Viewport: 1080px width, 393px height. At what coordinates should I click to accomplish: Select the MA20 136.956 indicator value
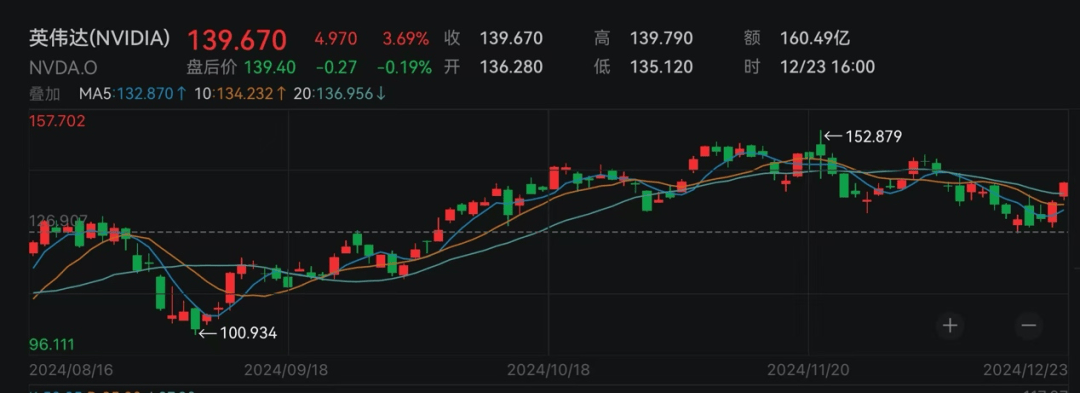point(341,94)
